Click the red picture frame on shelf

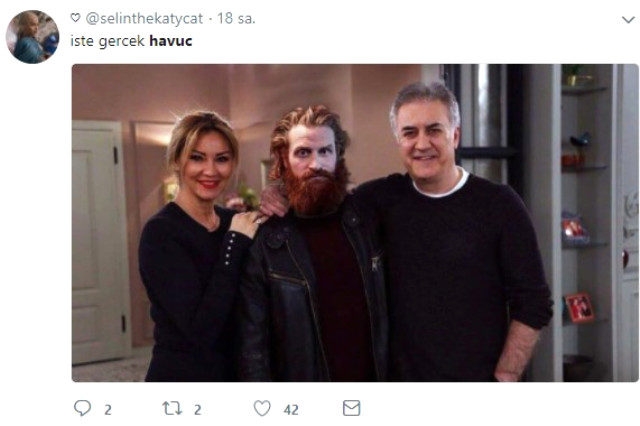pyautogui.click(x=579, y=307)
